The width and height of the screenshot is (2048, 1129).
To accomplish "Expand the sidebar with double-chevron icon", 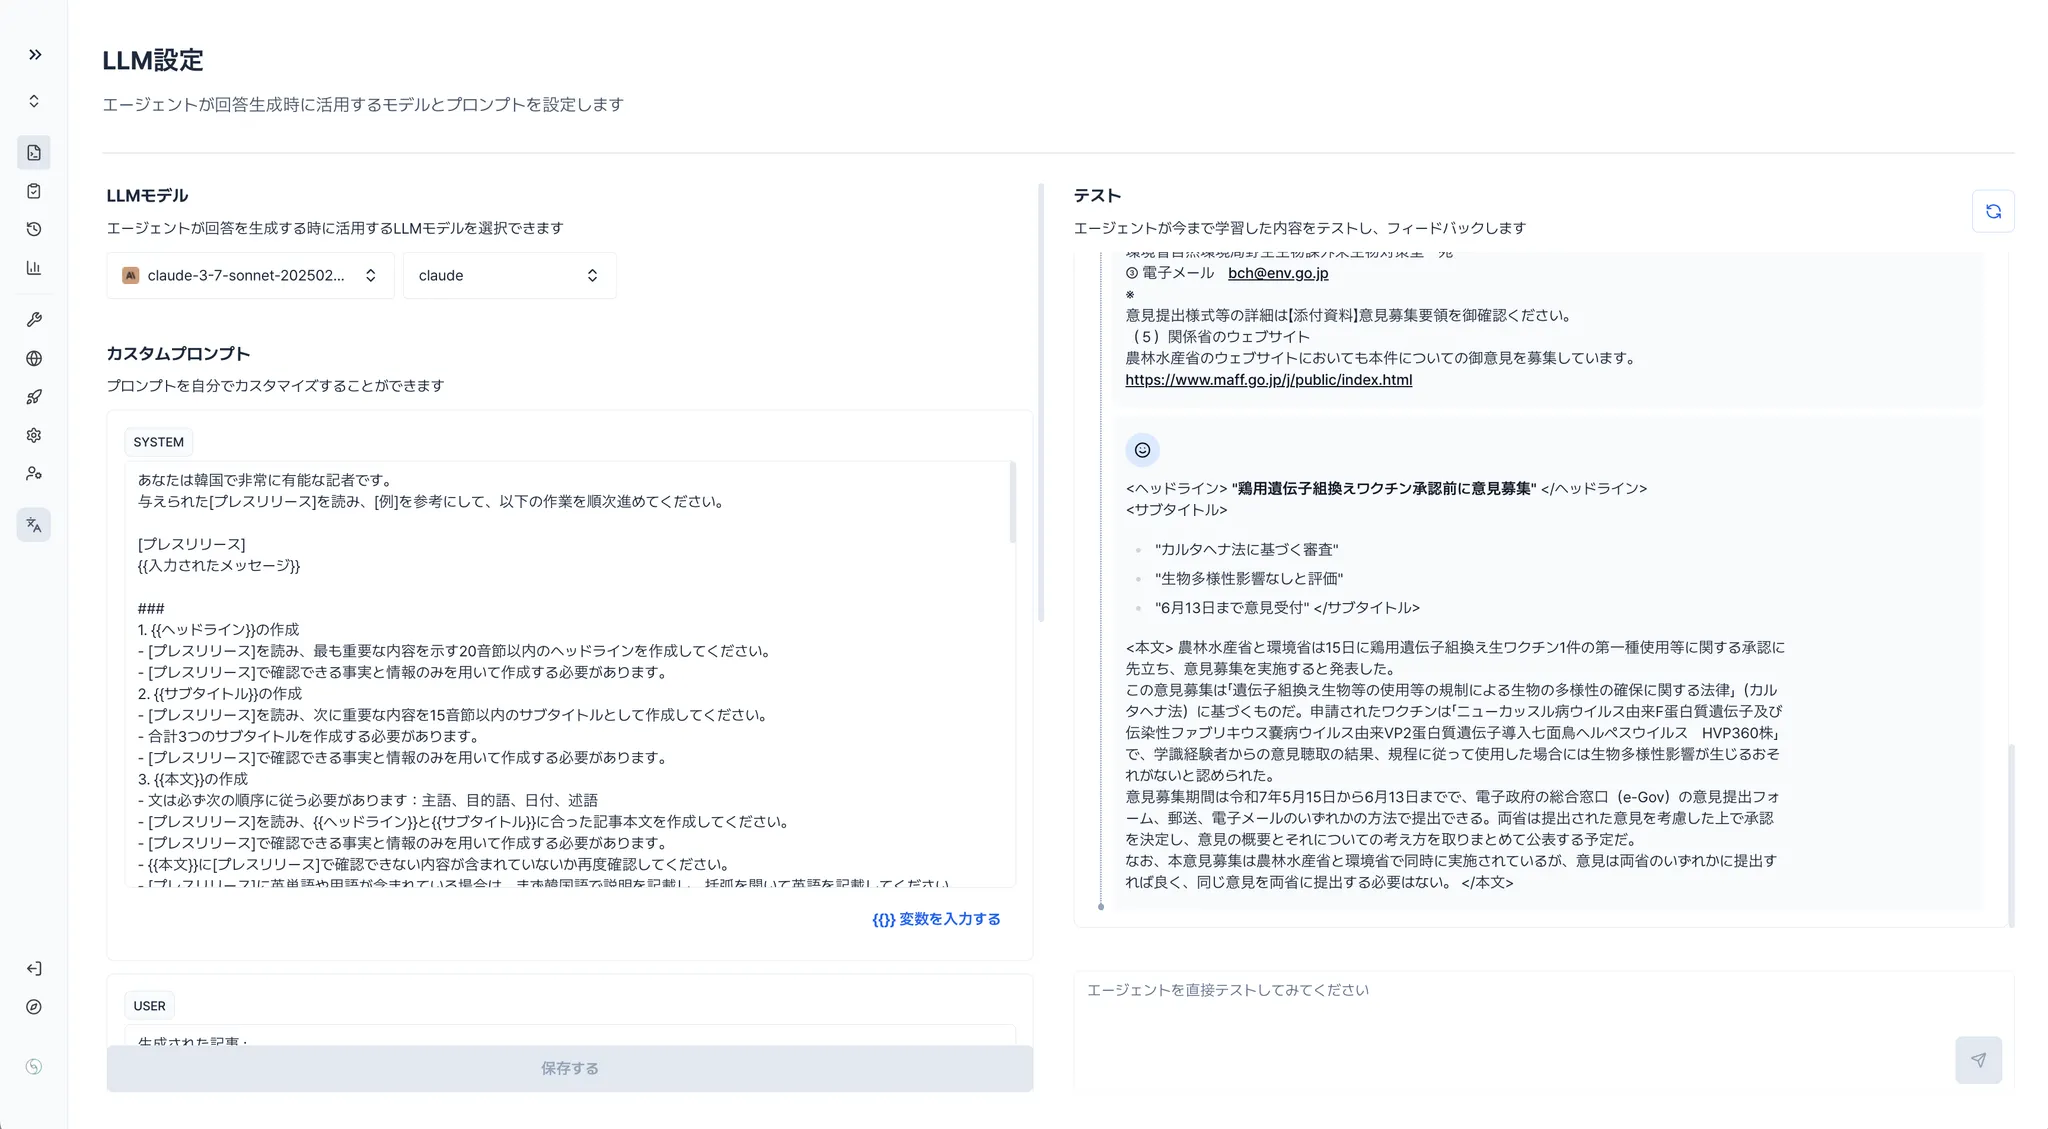I will click(x=35, y=55).
